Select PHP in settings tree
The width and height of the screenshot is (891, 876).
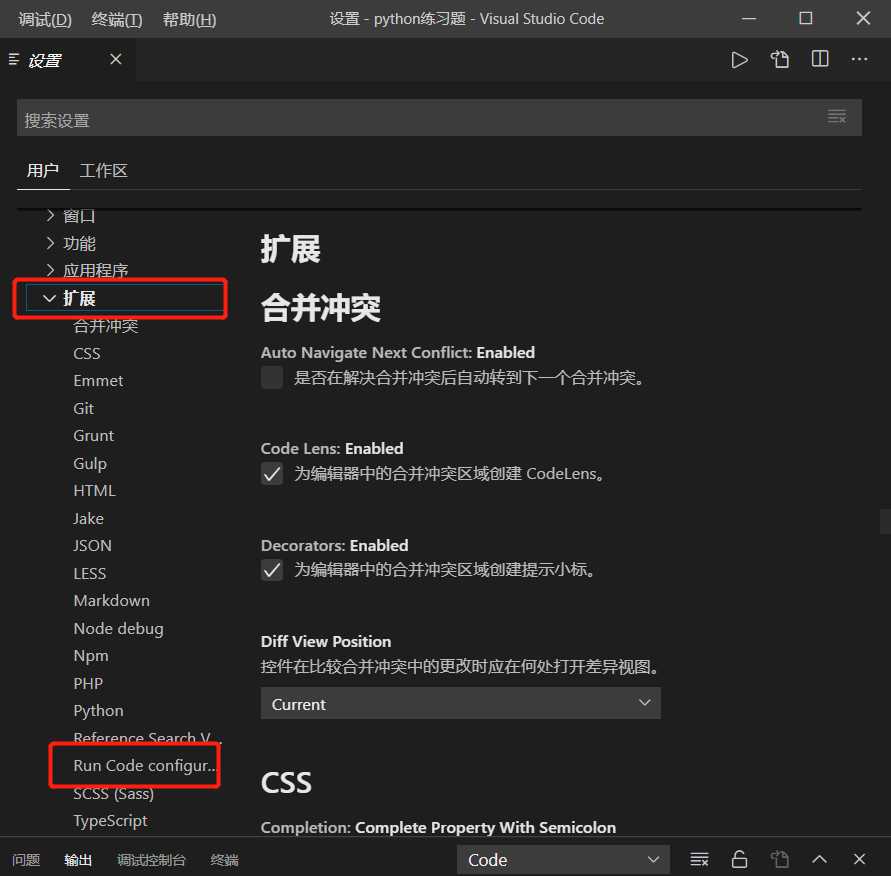click(88, 683)
